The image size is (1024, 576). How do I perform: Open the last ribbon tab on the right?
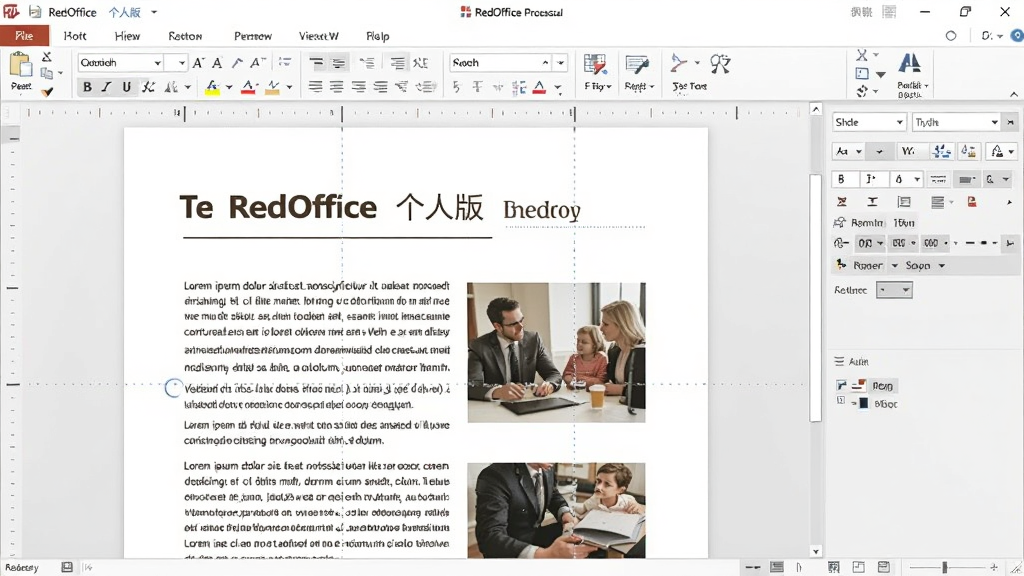click(x=377, y=36)
